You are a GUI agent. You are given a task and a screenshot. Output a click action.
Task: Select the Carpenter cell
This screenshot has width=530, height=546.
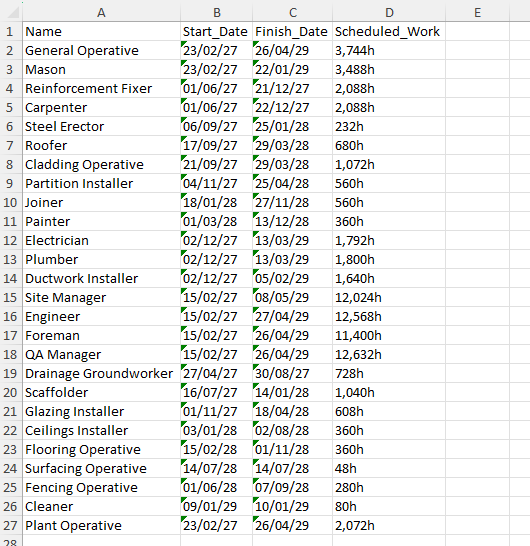click(x=102, y=107)
